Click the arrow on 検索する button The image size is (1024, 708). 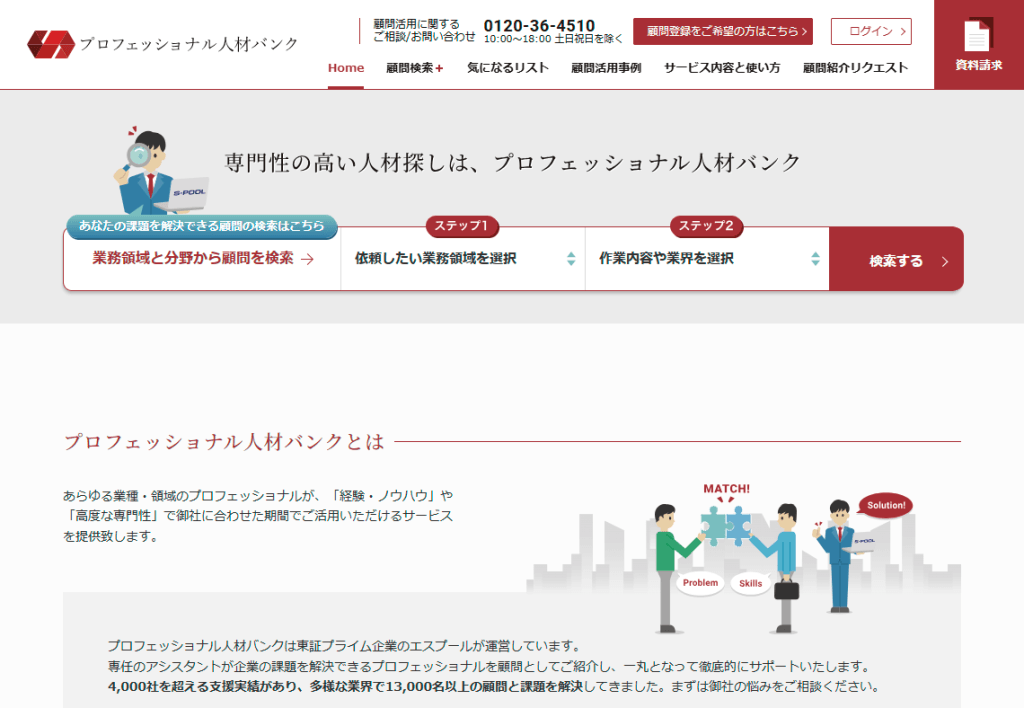(944, 261)
